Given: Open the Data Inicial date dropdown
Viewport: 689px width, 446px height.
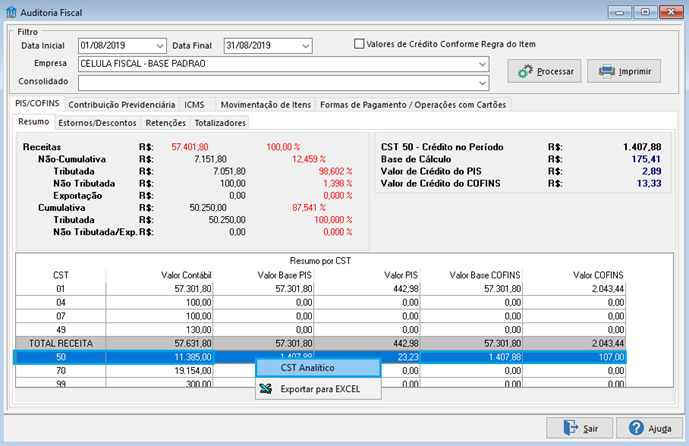Looking at the screenshot, I should pyautogui.click(x=160, y=46).
